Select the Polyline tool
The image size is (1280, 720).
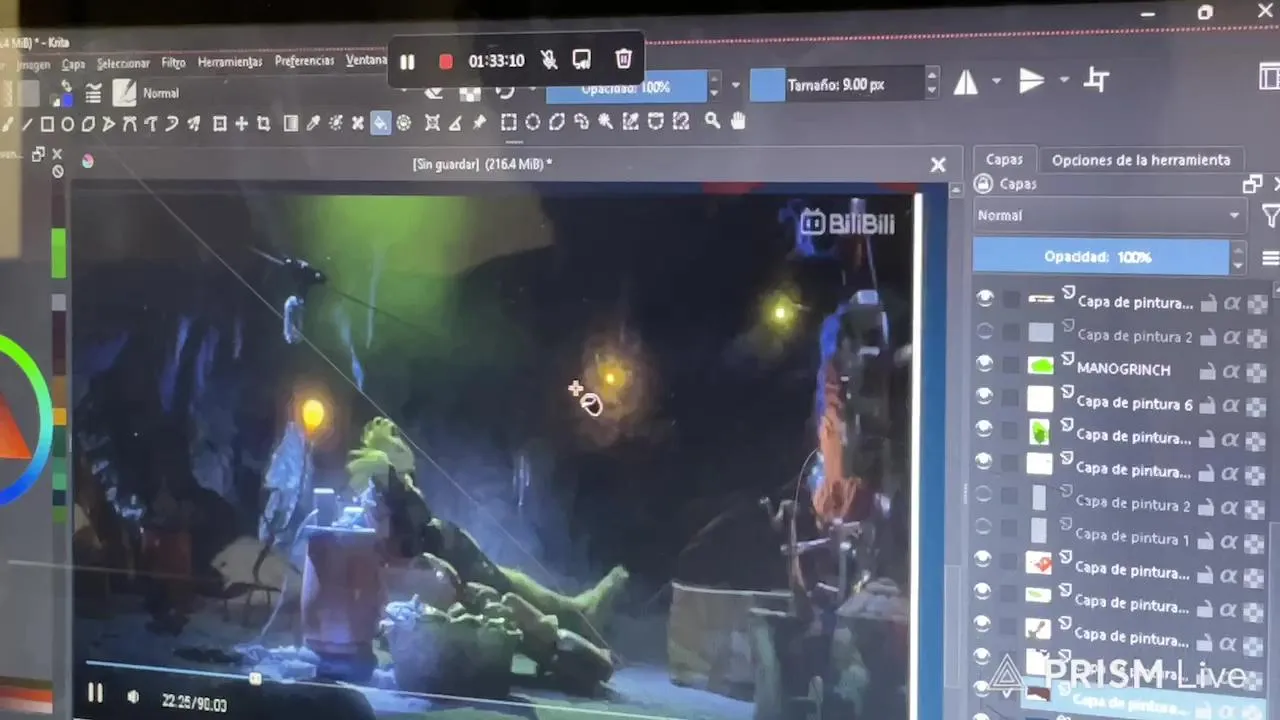pos(109,125)
